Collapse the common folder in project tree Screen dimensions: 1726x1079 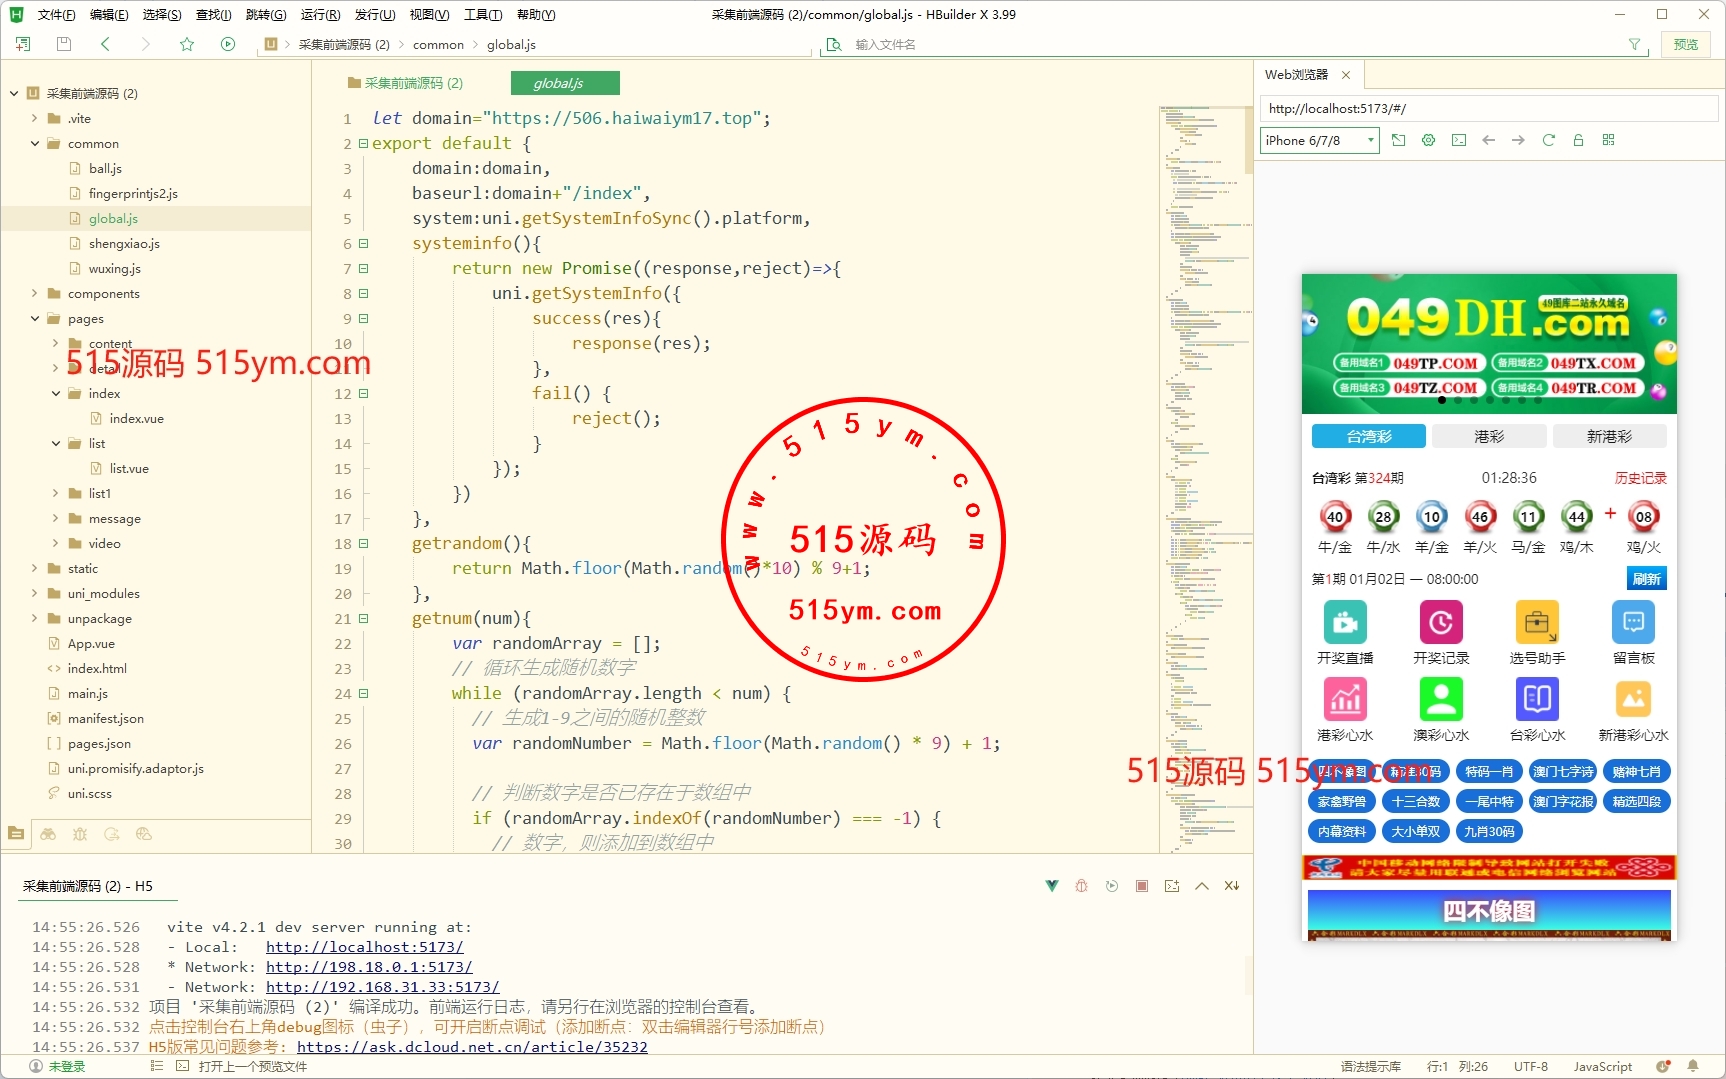pyautogui.click(x=35, y=143)
